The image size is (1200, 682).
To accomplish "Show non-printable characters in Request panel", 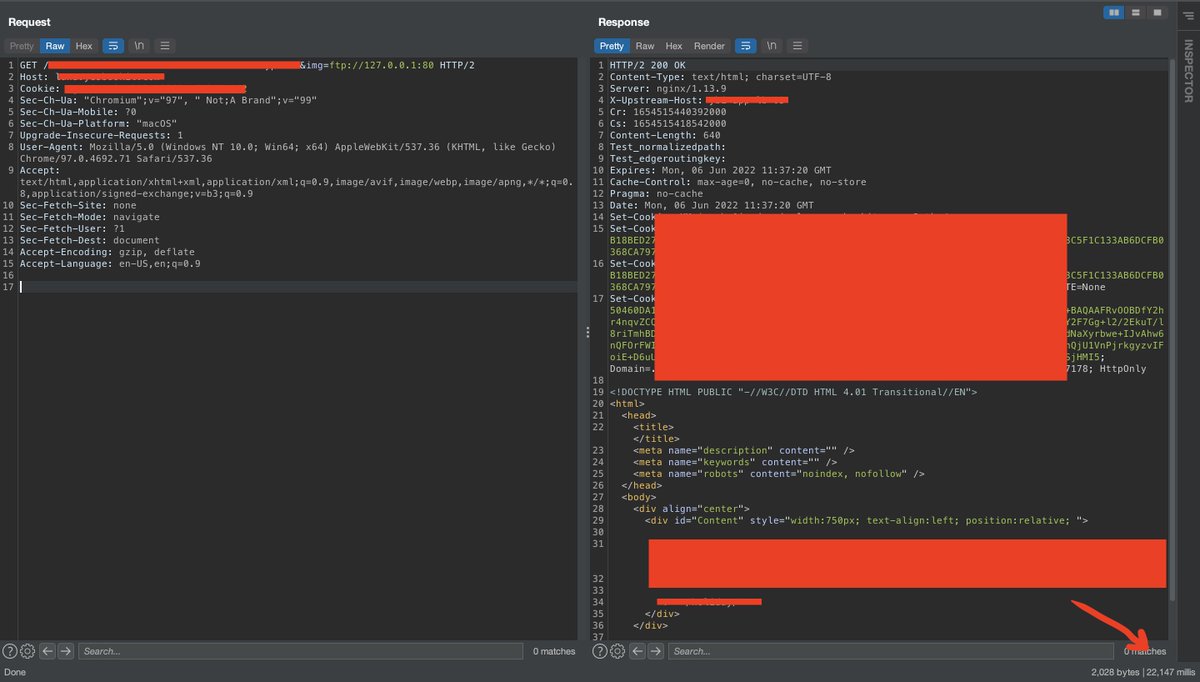I will coord(139,46).
